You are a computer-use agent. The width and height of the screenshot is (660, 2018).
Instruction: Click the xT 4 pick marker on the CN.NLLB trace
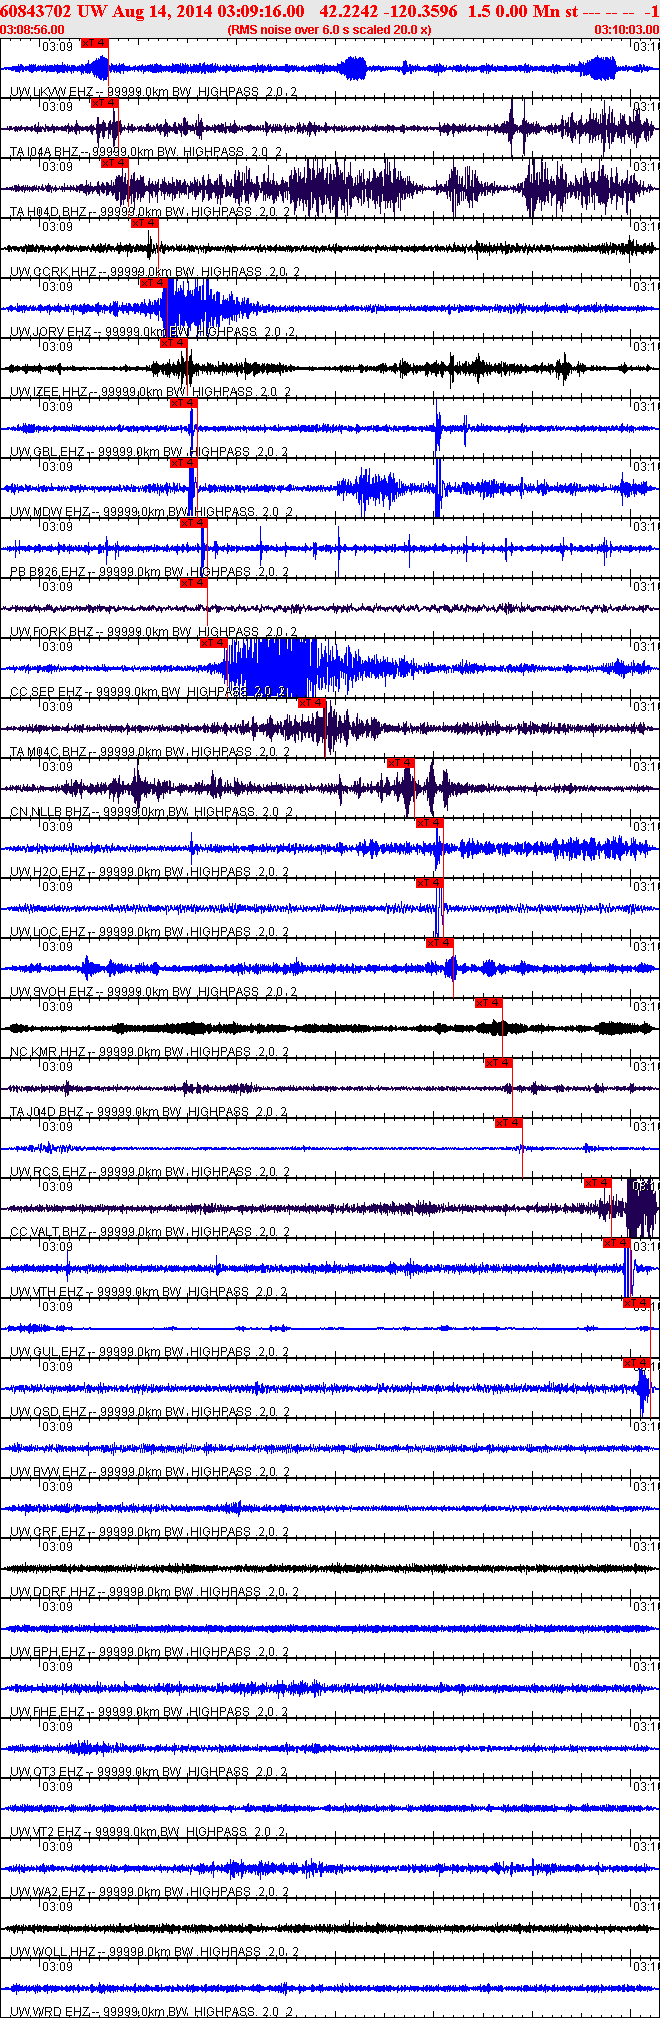(401, 763)
